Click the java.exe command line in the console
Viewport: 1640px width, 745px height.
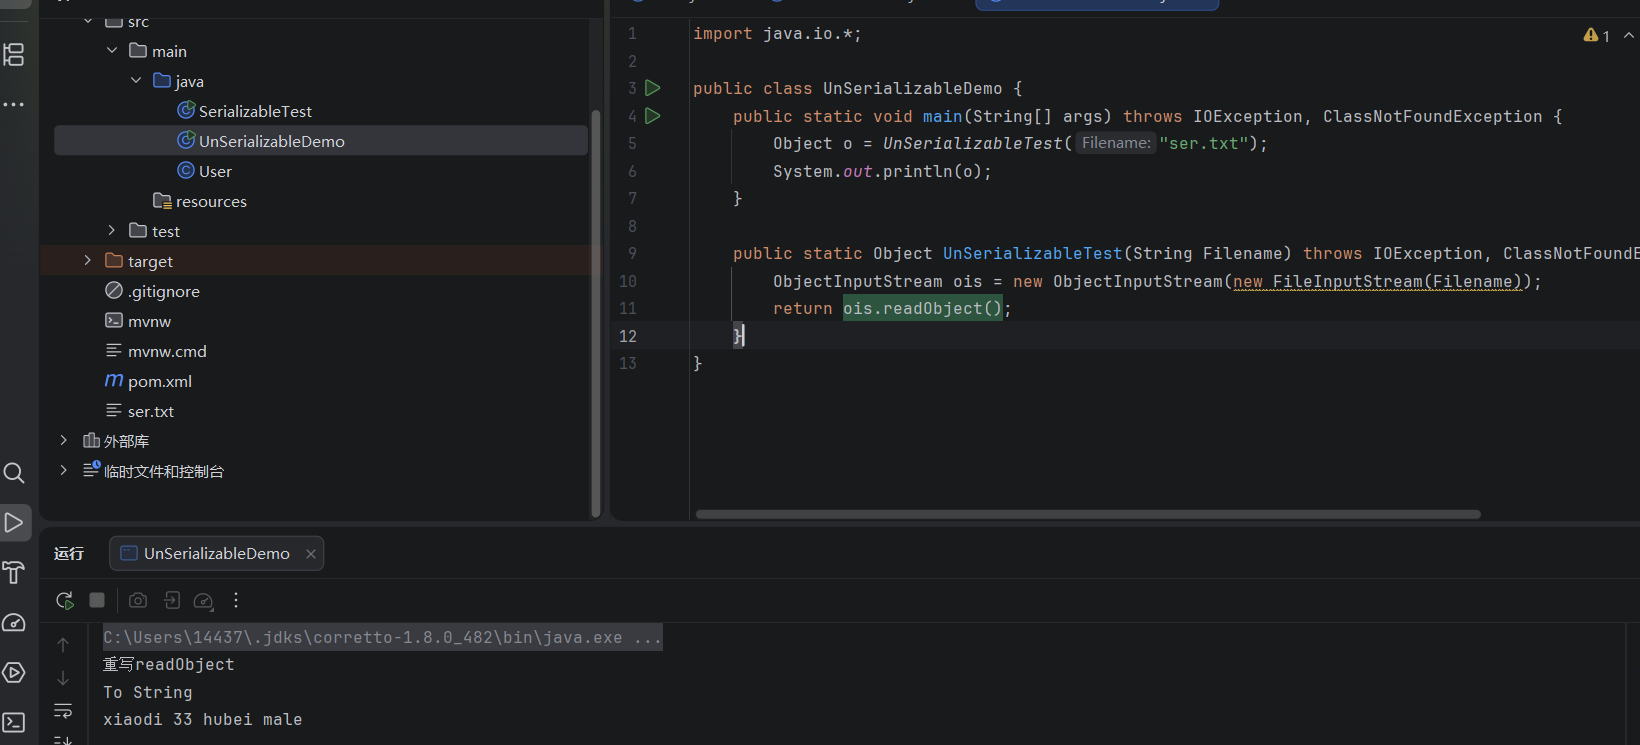point(382,638)
